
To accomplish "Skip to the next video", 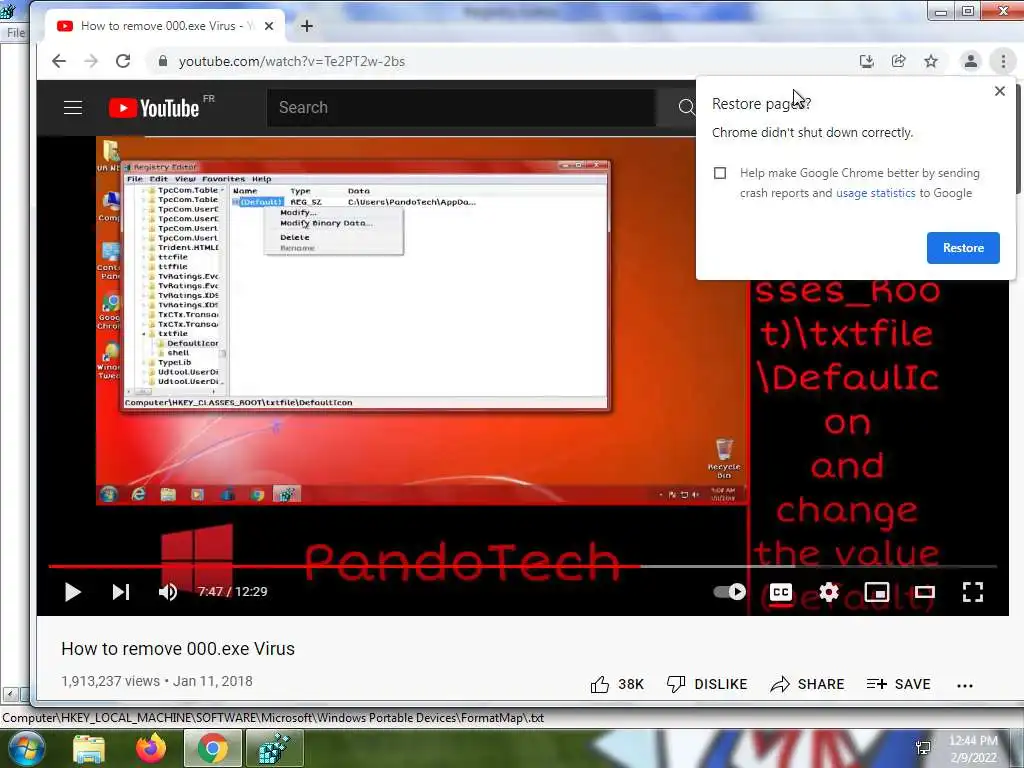I will click(121, 592).
